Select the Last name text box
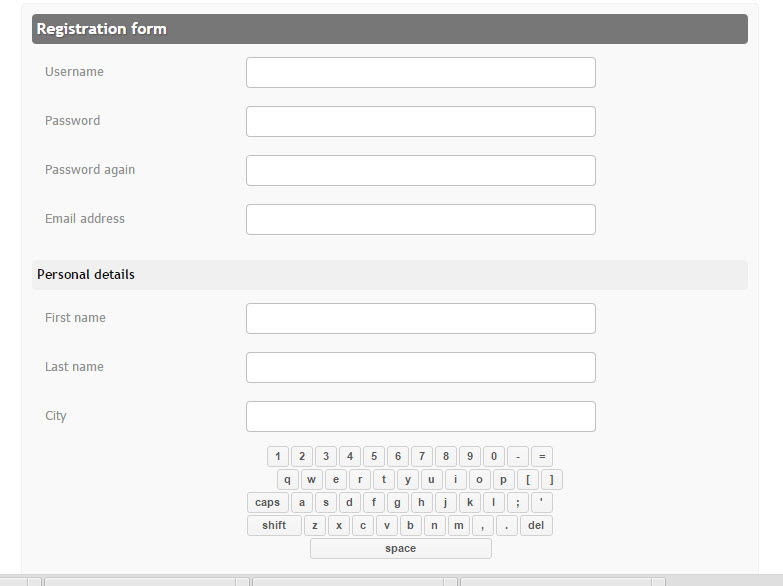Viewport: 783px width, 586px height. click(420, 367)
